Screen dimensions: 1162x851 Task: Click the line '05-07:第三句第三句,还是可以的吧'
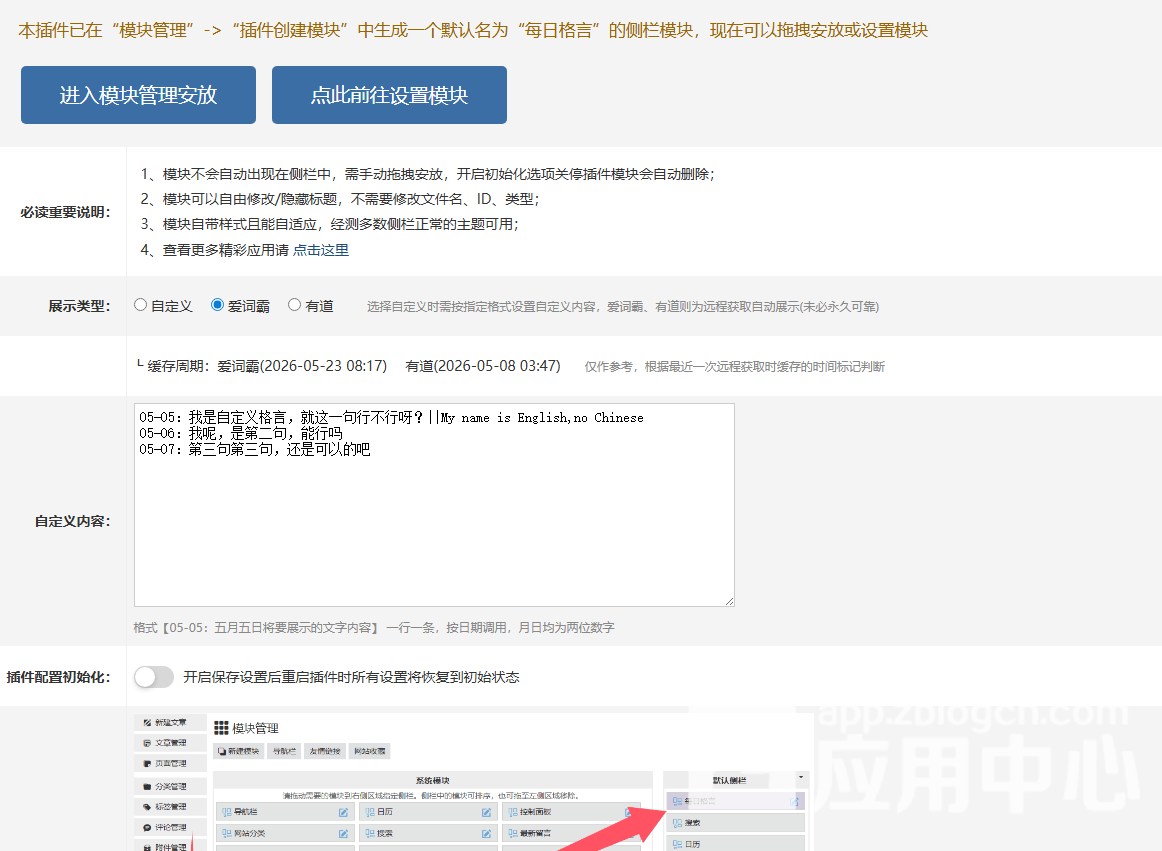255,449
